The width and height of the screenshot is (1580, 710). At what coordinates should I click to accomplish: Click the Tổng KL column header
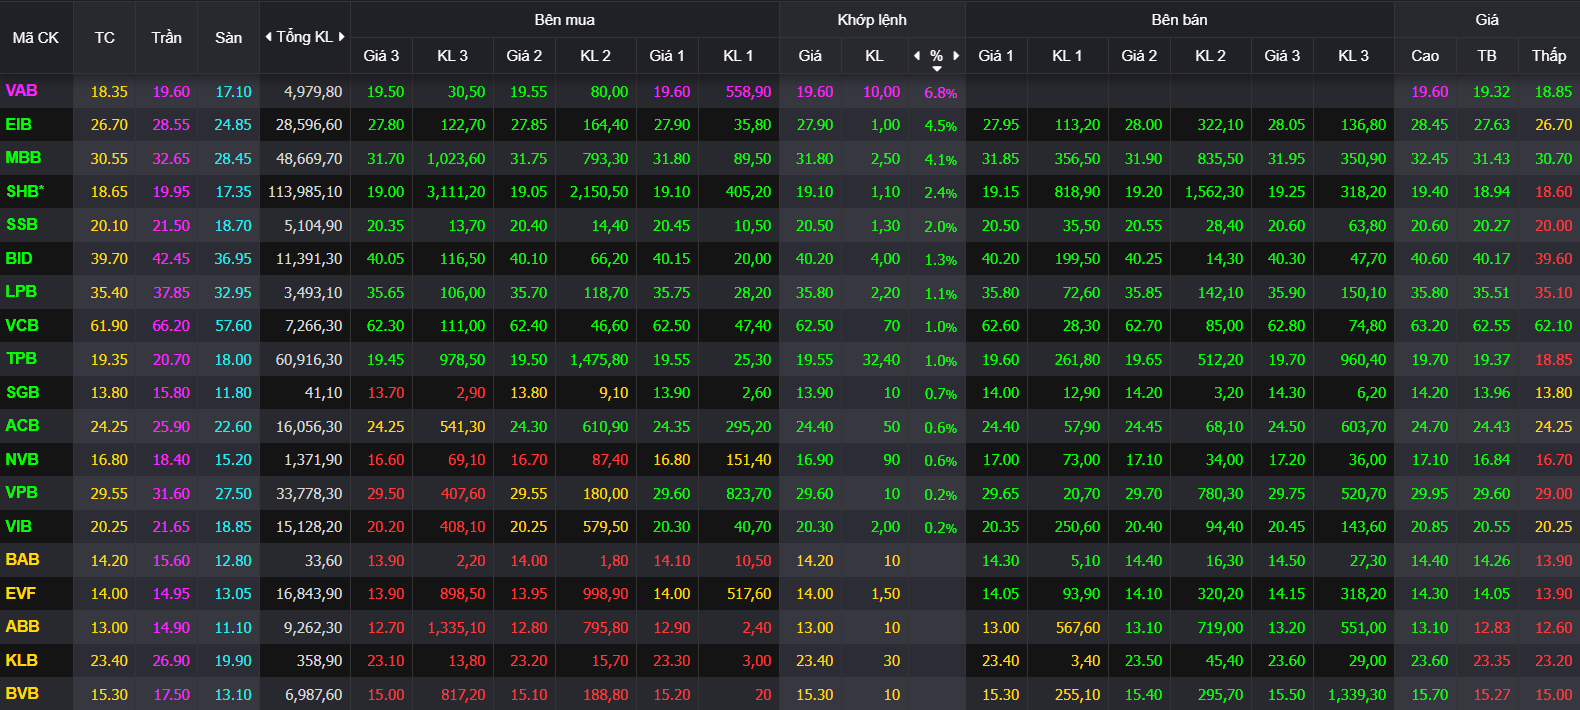pos(305,37)
